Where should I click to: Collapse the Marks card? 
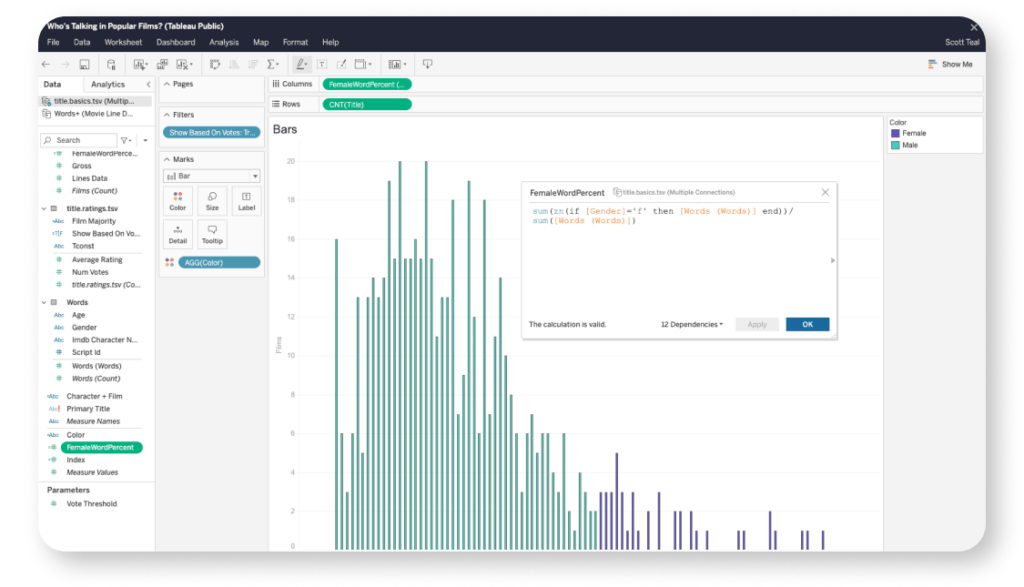(x=167, y=159)
